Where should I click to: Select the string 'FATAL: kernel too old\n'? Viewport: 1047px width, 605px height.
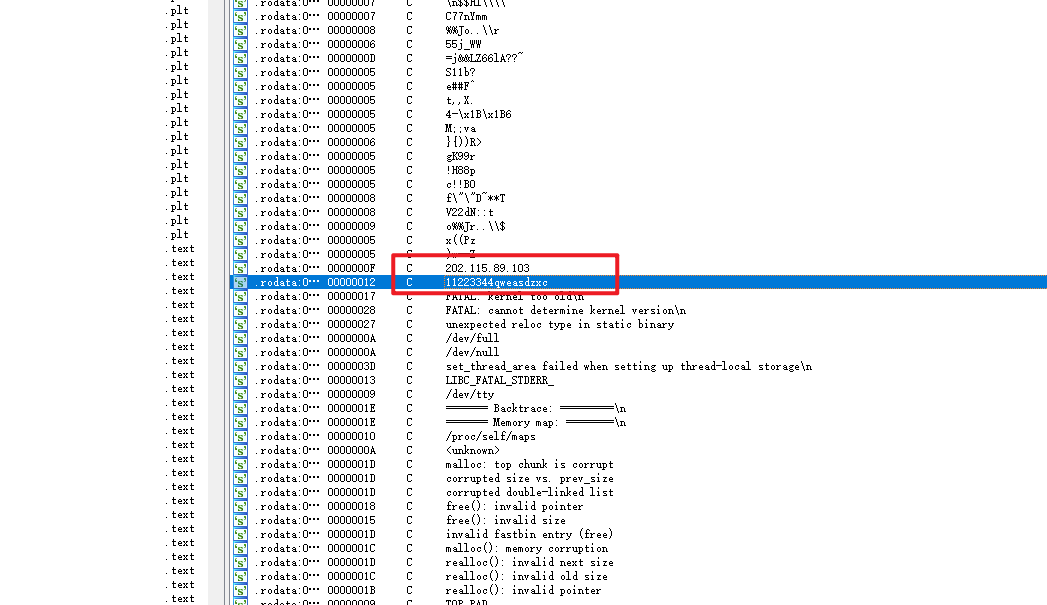(x=515, y=296)
